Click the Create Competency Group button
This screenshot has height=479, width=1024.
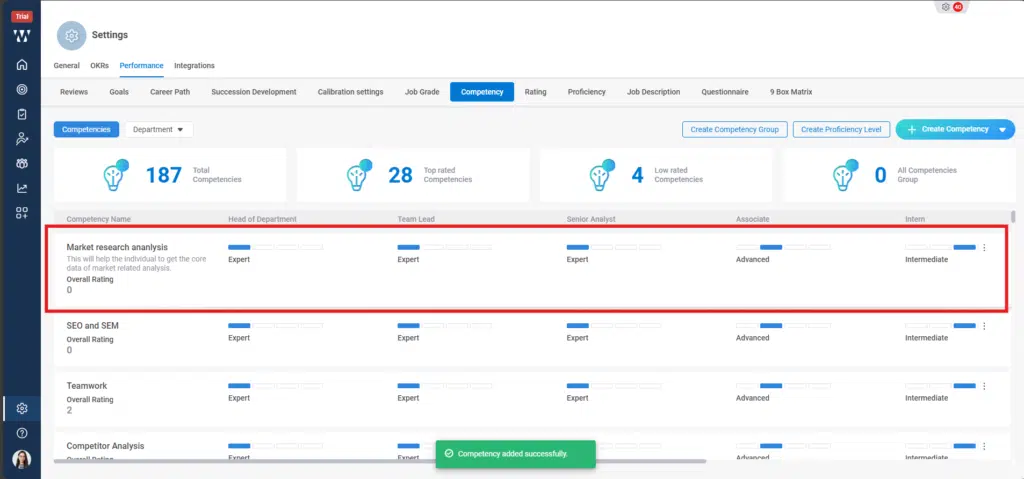[733, 130]
